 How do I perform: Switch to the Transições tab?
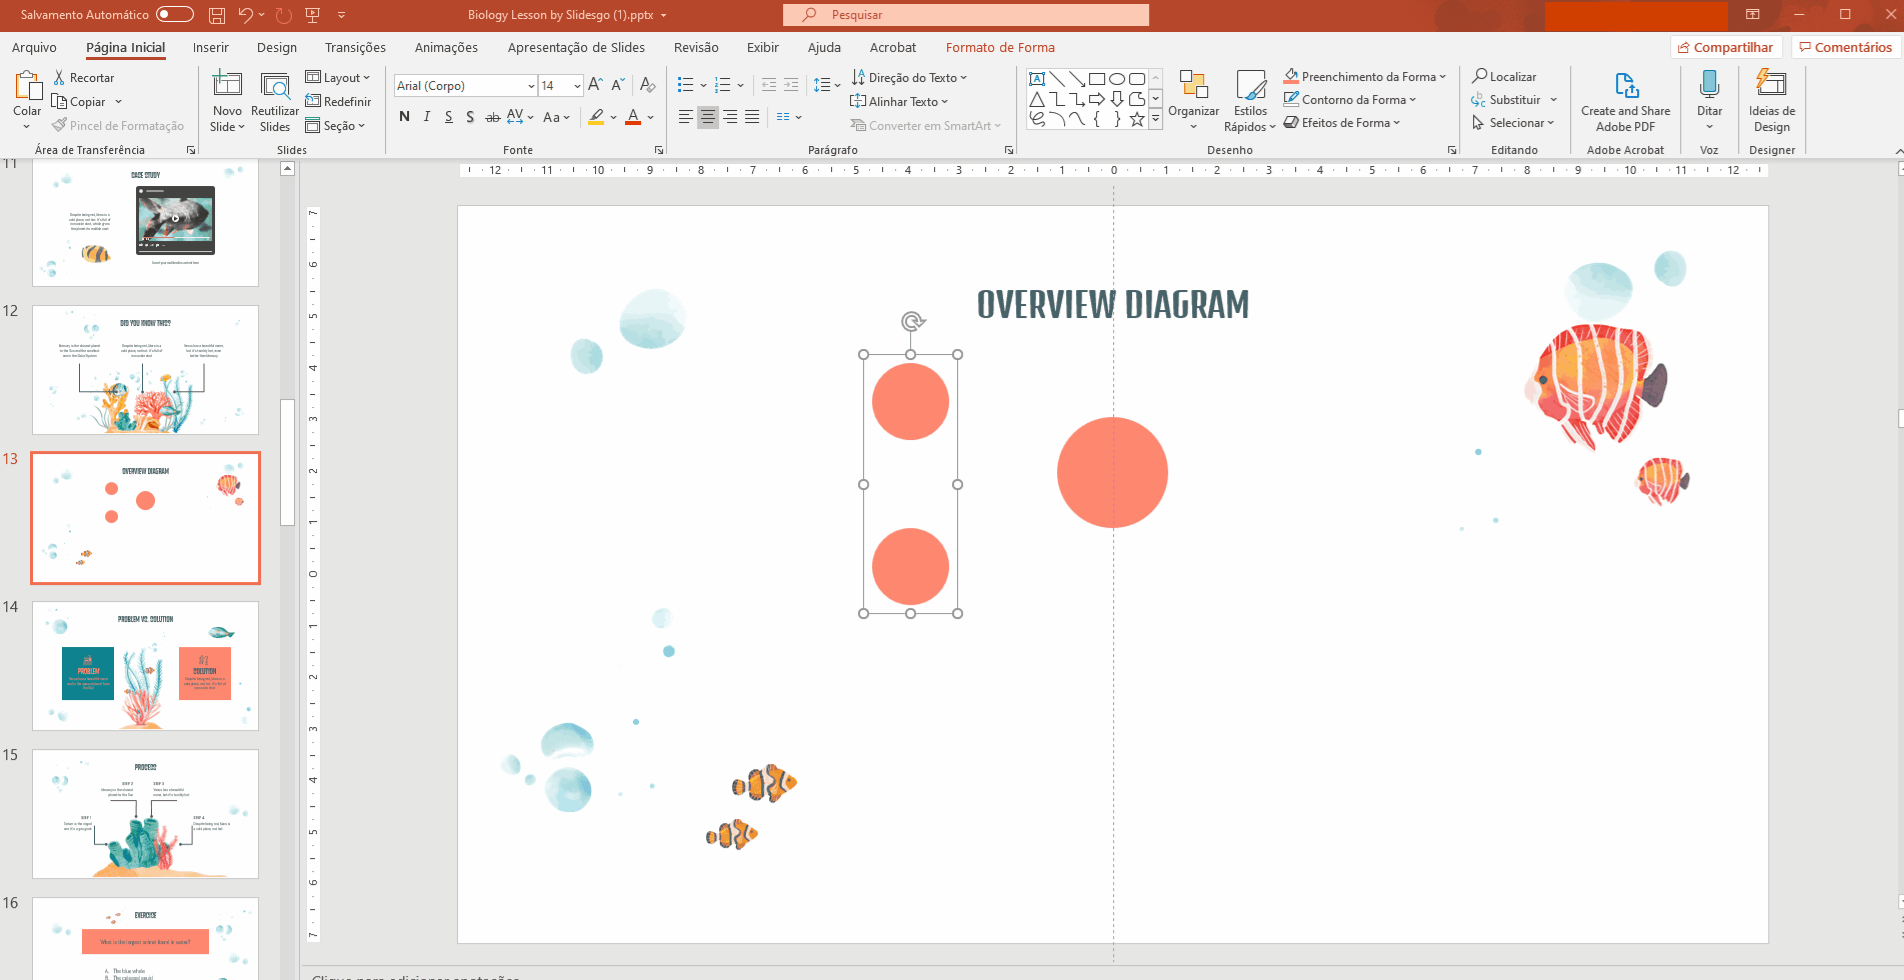click(x=355, y=47)
